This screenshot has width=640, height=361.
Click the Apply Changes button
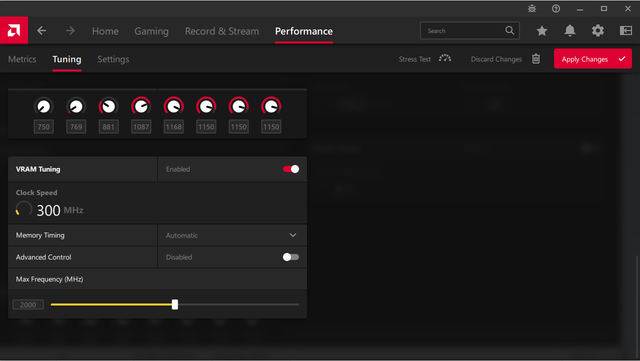pyautogui.click(x=593, y=59)
